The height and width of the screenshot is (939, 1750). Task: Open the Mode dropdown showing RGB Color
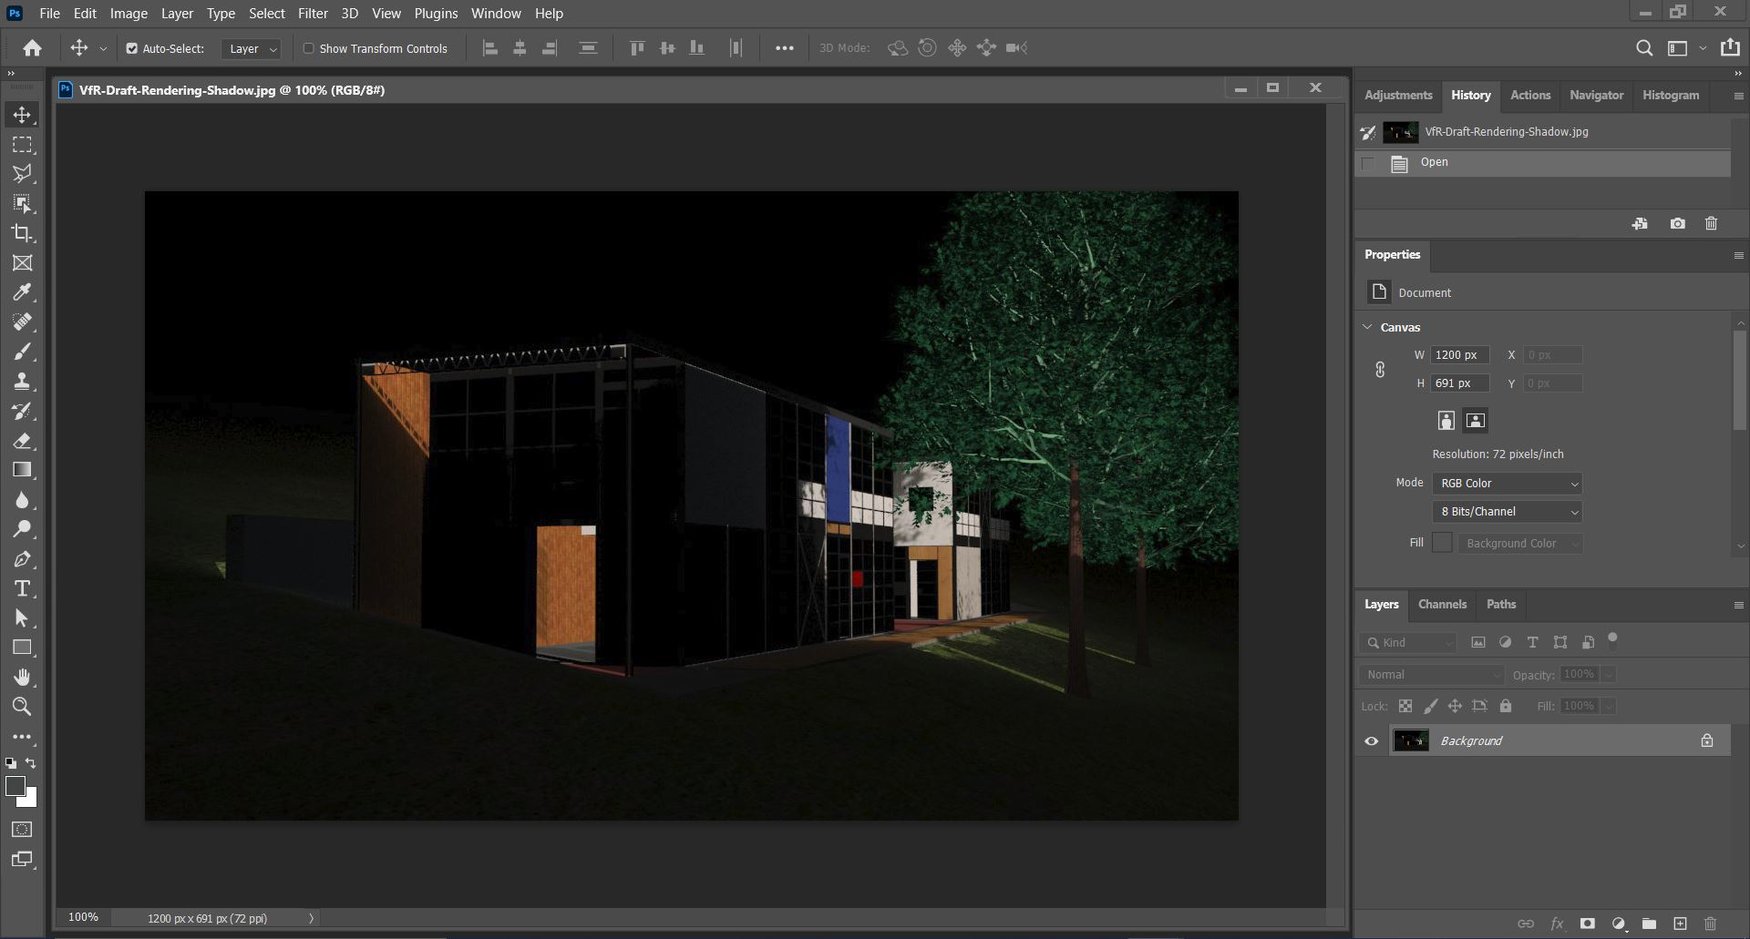1506,483
